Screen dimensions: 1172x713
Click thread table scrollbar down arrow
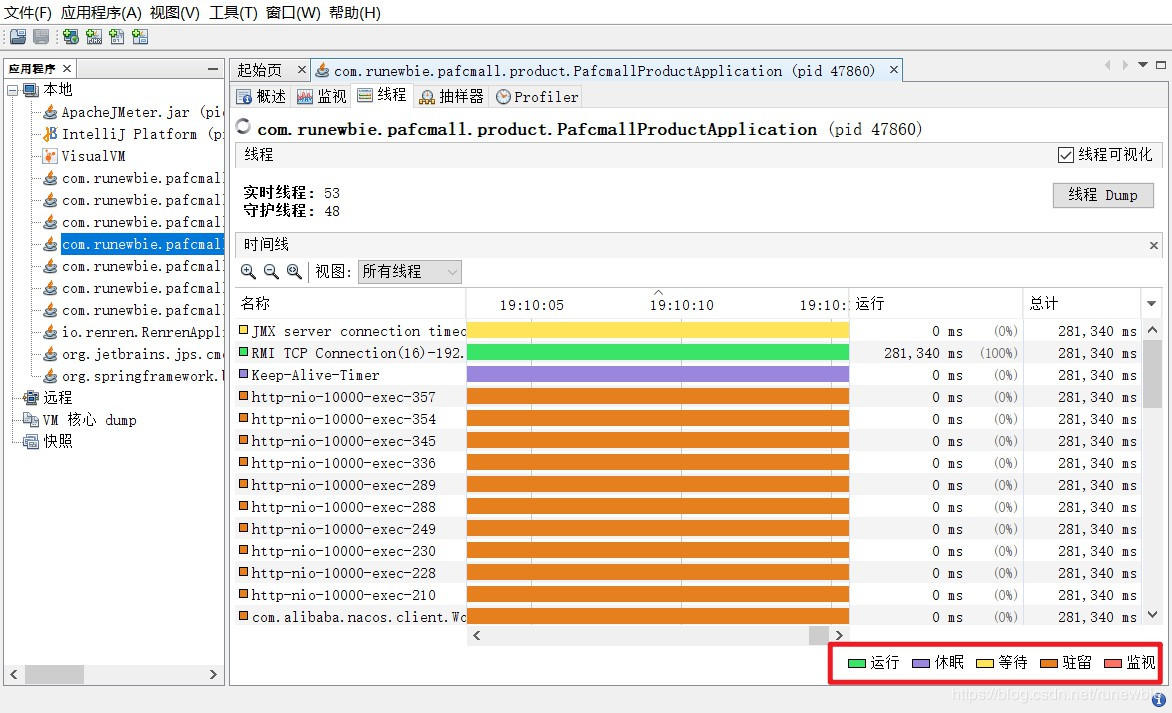(1153, 615)
